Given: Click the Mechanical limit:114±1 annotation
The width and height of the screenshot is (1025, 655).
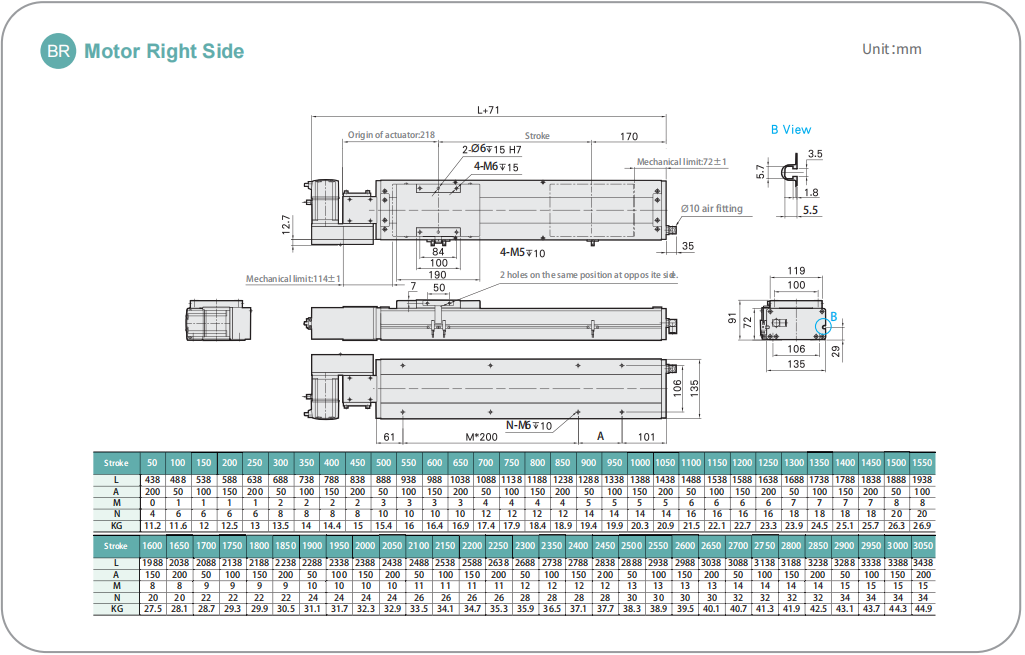Looking at the screenshot, I should [294, 279].
